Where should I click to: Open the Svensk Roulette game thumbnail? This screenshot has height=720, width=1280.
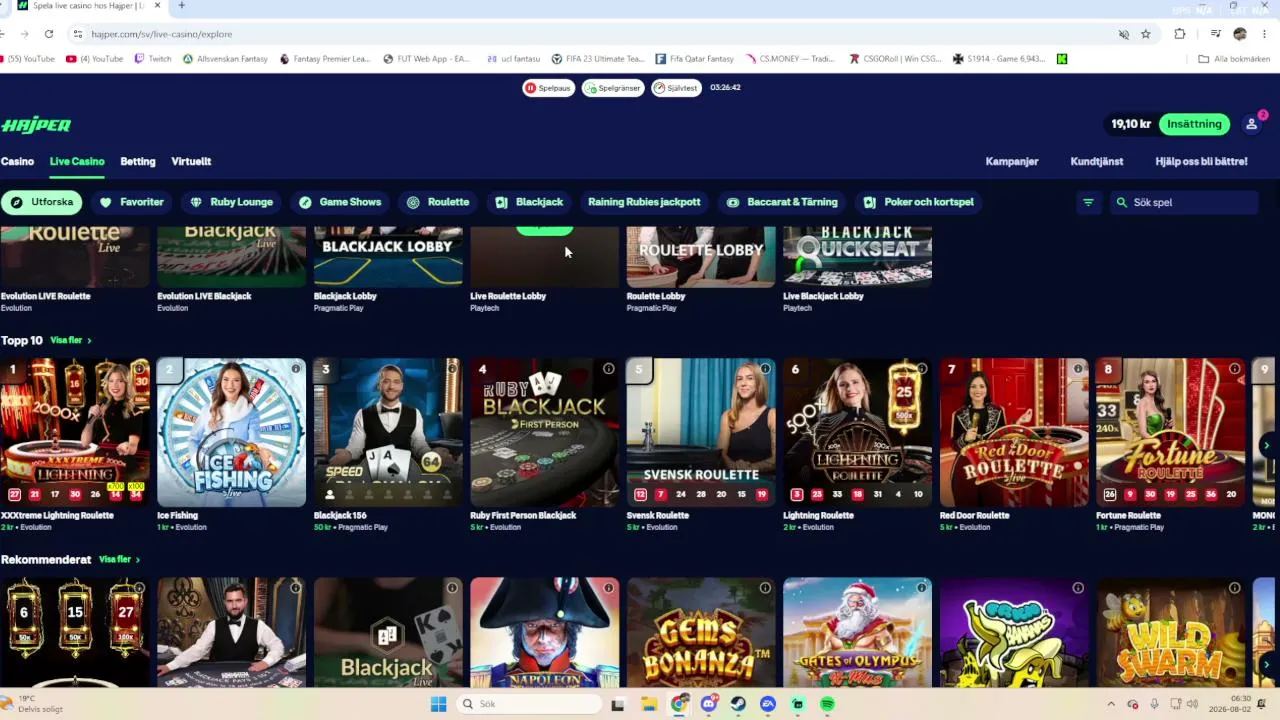[x=701, y=432]
